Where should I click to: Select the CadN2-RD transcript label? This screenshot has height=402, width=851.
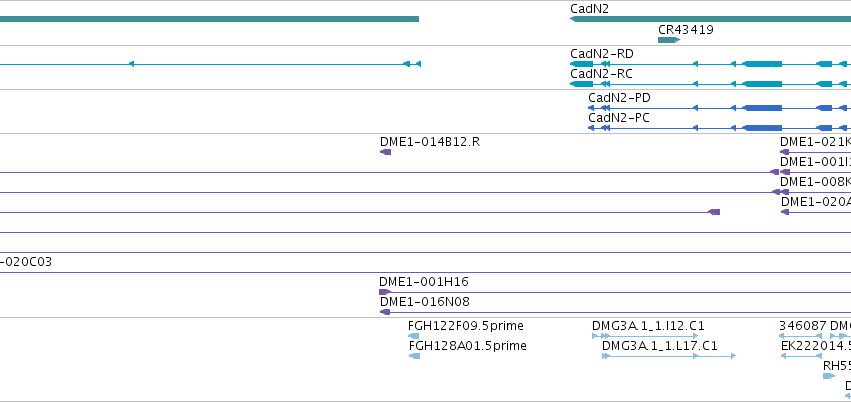tap(601, 54)
